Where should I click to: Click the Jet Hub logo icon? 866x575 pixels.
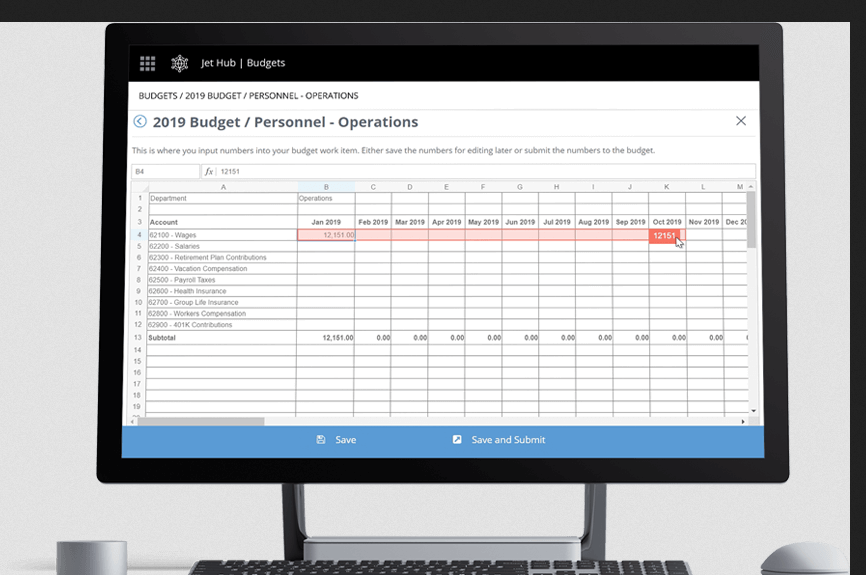point(180,63)
